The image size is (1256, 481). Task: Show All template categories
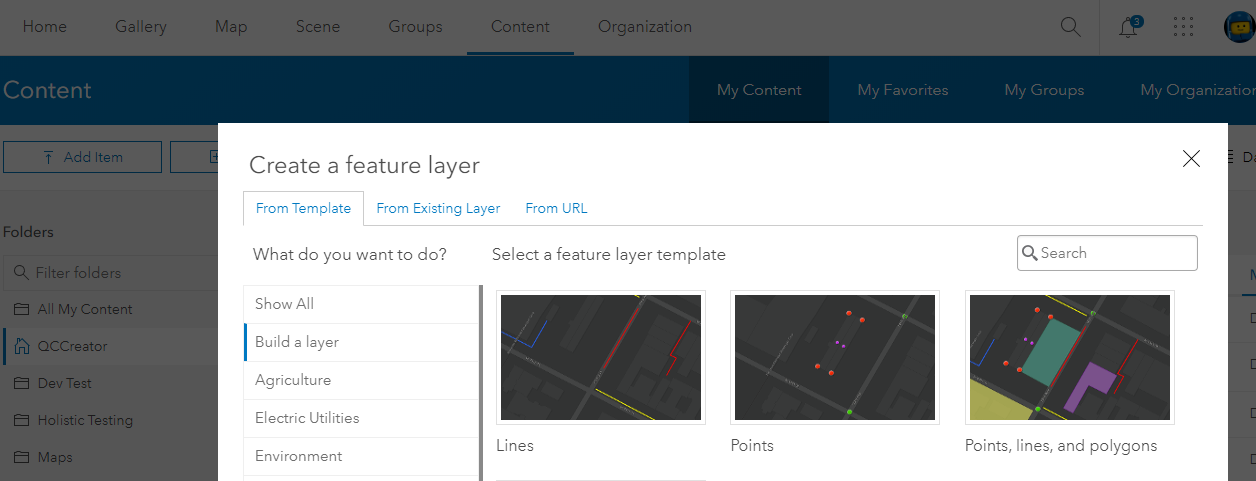(285, 304)
